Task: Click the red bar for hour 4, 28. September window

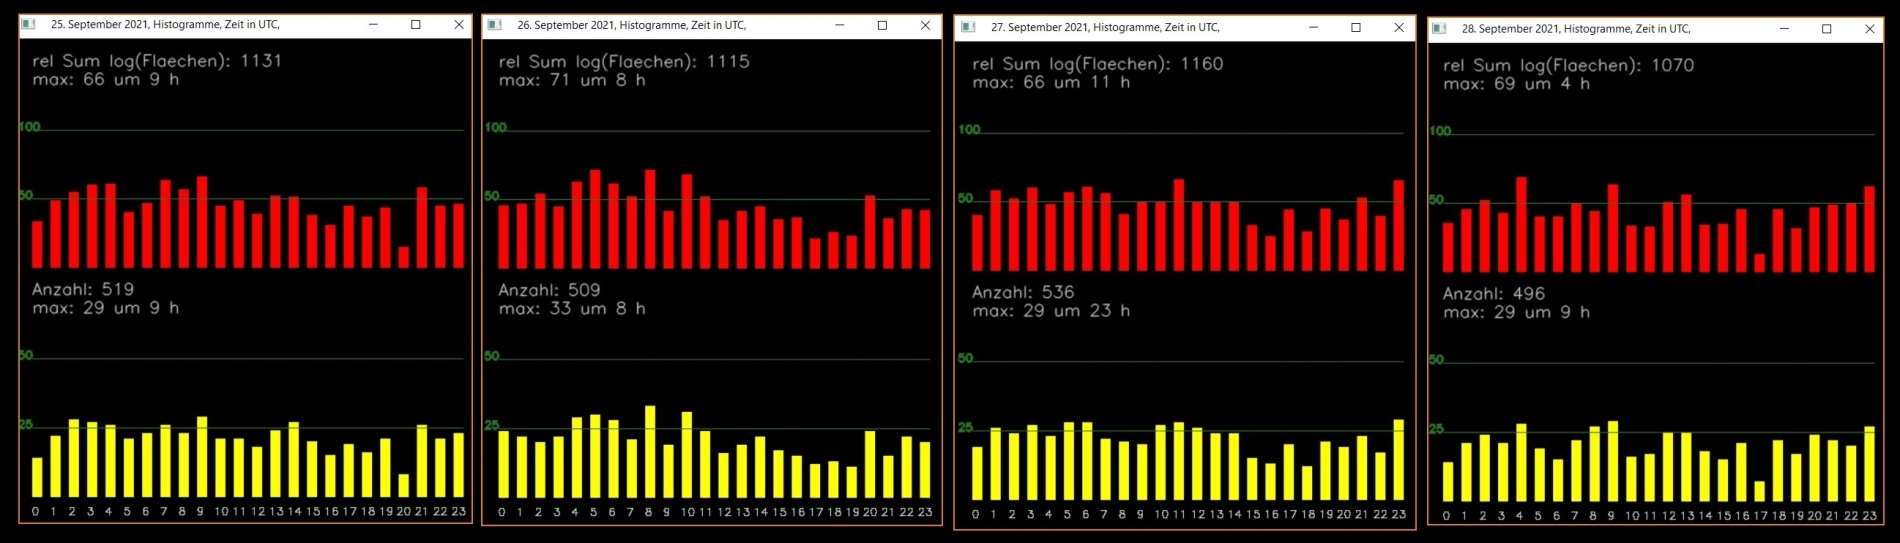Action: pyautogui.click(x=1521, y=225)
